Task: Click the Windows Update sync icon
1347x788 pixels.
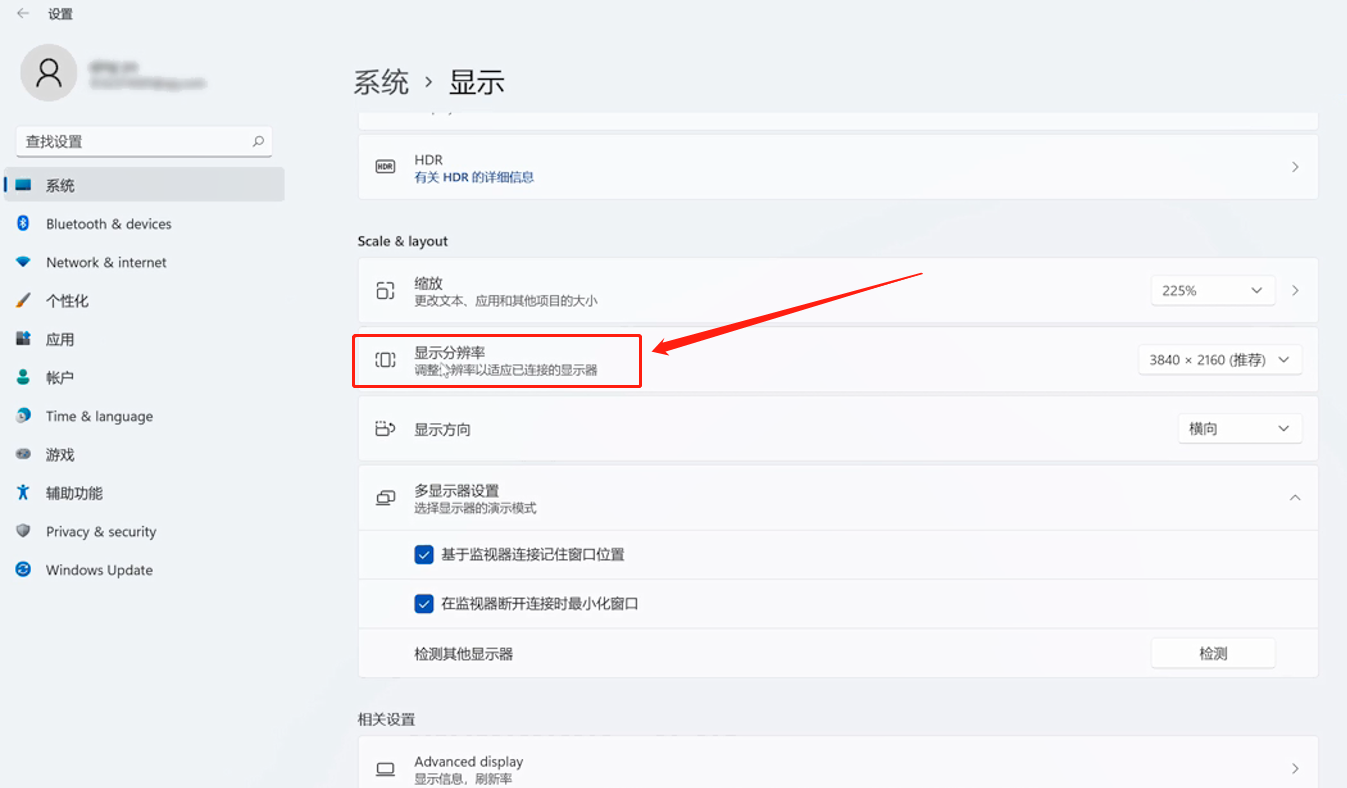Action: 23,570
